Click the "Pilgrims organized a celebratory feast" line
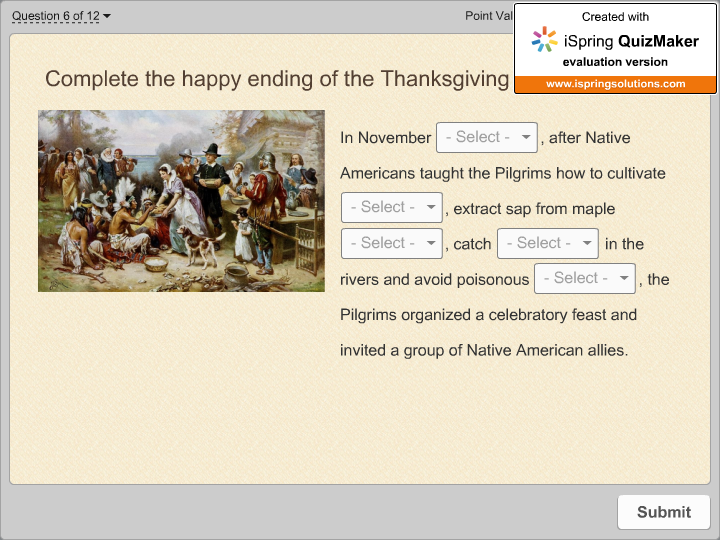This screenshot has height=540, width=720. [488, 315]
